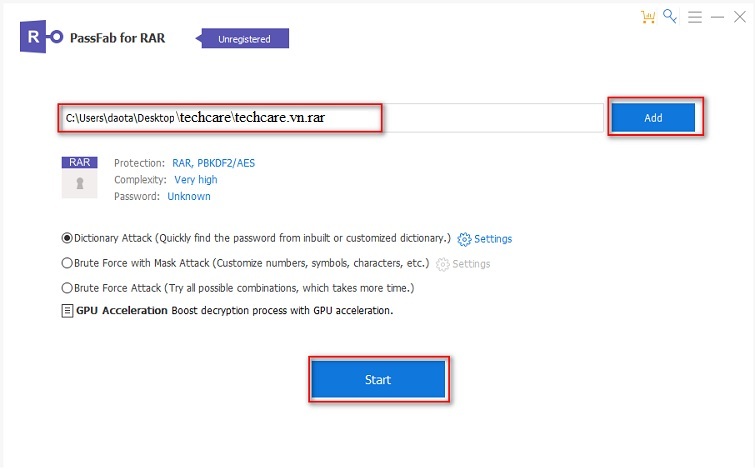Open the hamburger menu
This screenshot has height=470, width=755.
(x=694, y=17)
